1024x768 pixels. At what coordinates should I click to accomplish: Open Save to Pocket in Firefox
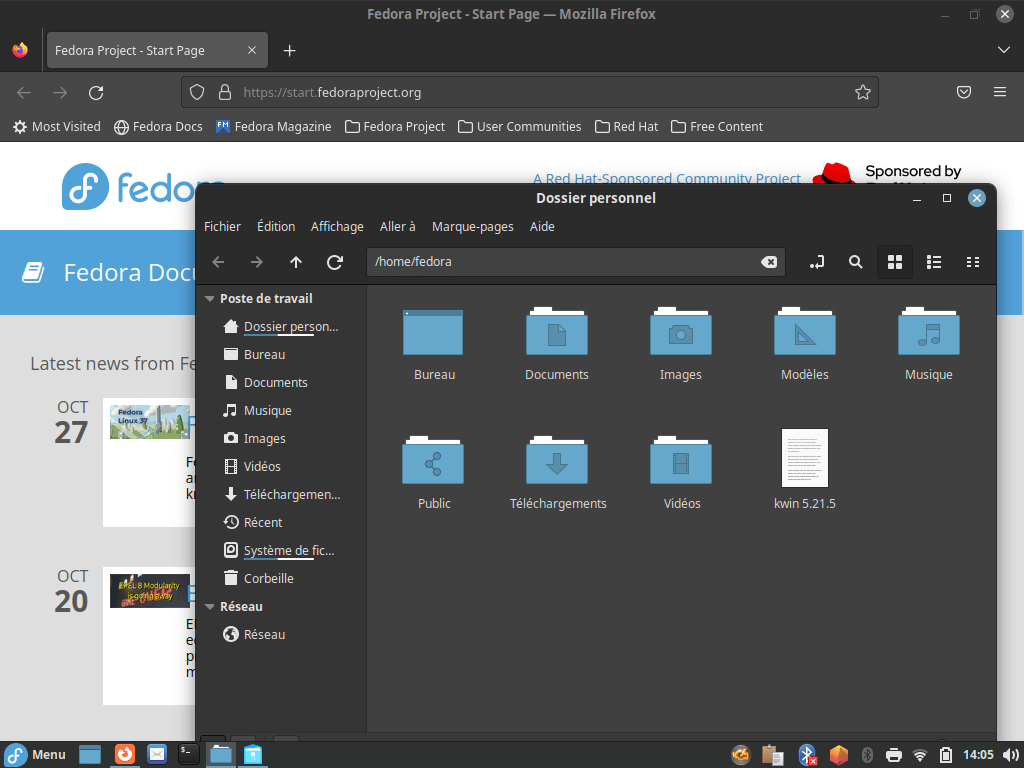[x=964, y=92]
